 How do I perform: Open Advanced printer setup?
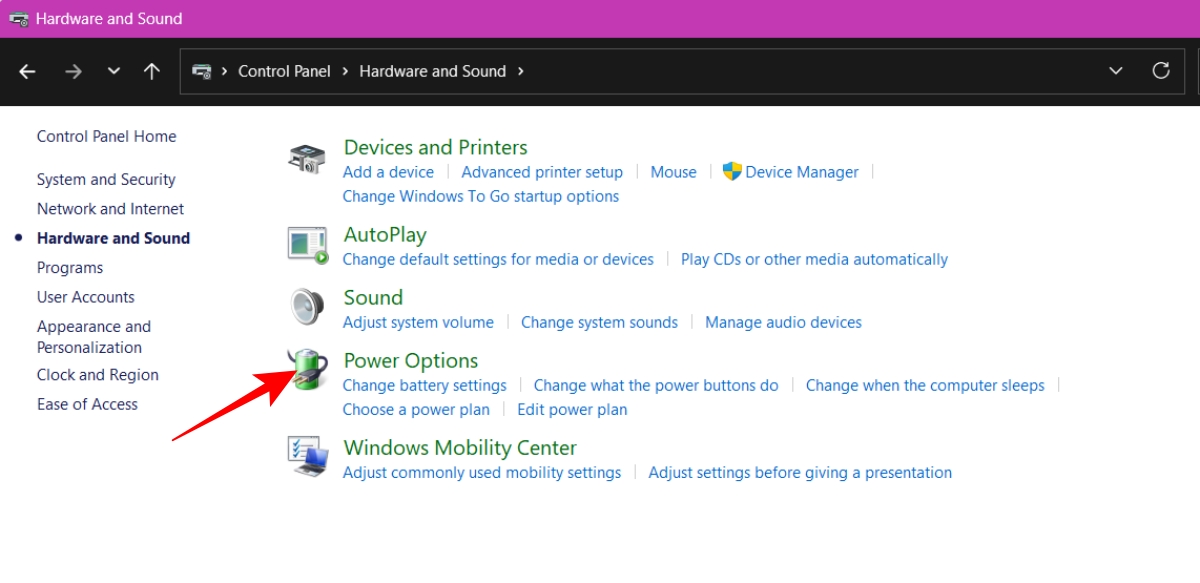(x=542, y=172)
